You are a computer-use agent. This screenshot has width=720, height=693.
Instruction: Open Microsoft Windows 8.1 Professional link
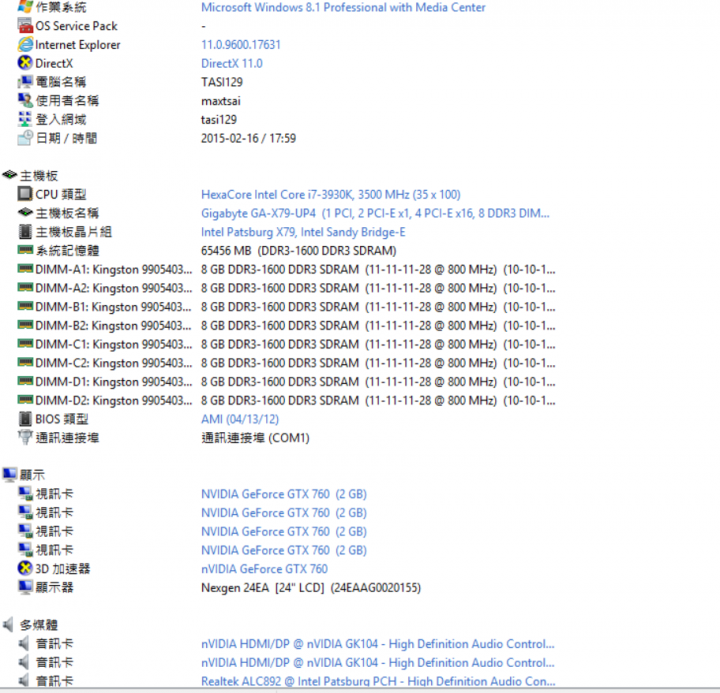pos(343,7)
